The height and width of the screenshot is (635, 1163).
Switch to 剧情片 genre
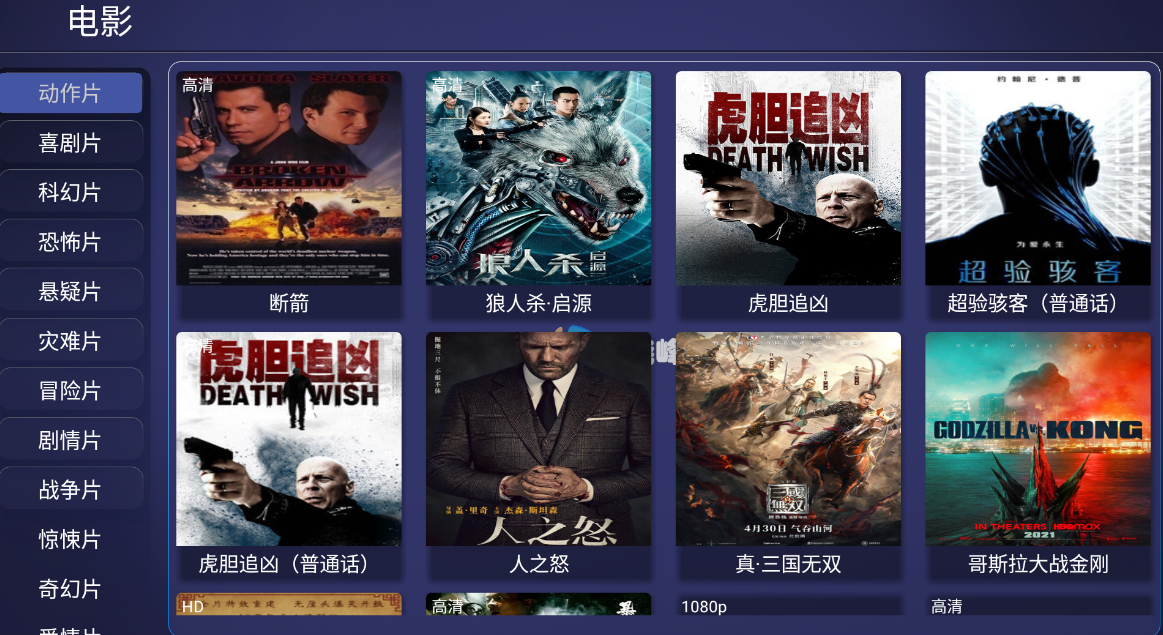pyautogui.click(x=71, y=440)
